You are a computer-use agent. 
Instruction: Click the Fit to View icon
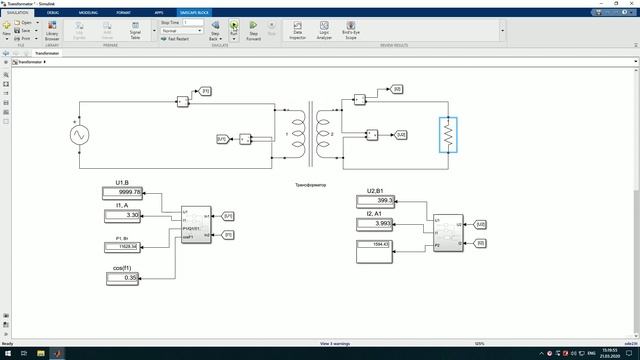[x=6, y=84]
